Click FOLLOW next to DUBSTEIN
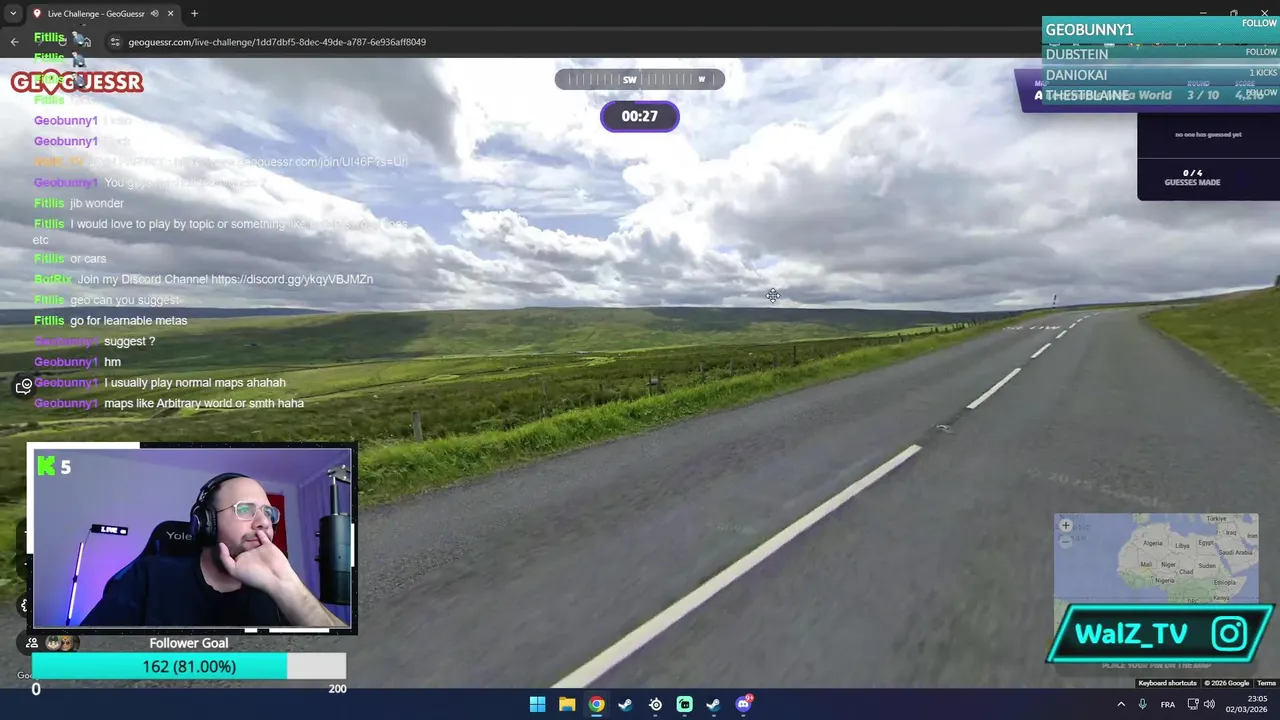 click(x=1261, y=52)
